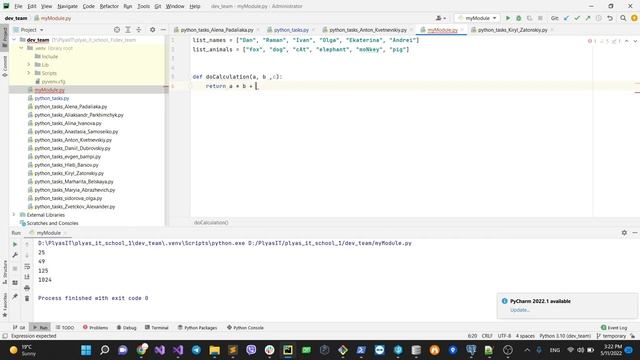Open Project panel gear options
640x360 pixels.
(152, 30)
